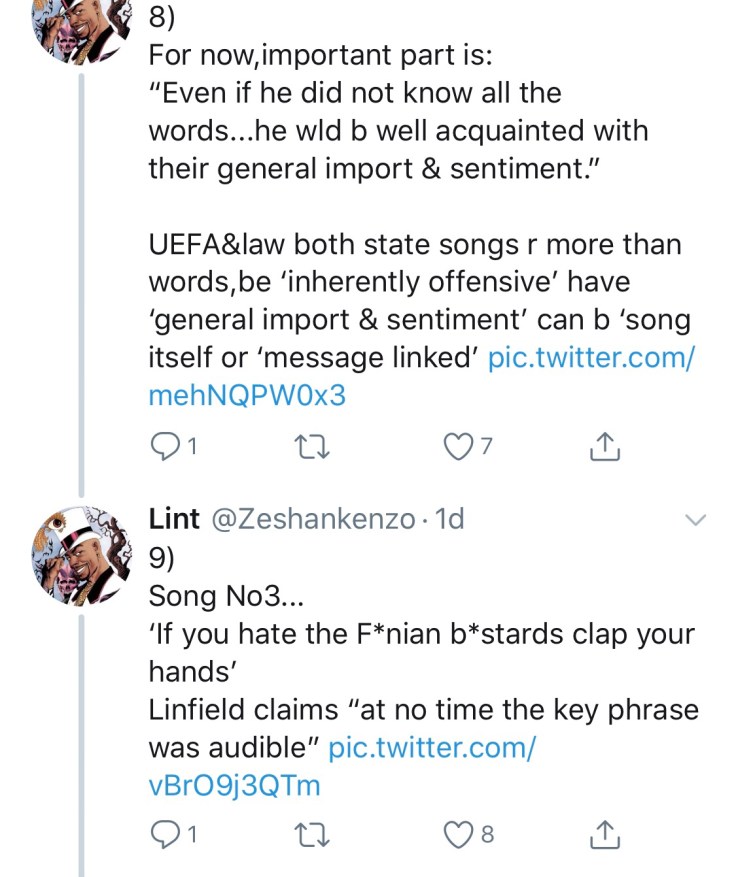The width and height of the screenshot is (736, 877).
Task: Open the tweet starting 'Song No3...'
Action: click(x=229, y=595)
